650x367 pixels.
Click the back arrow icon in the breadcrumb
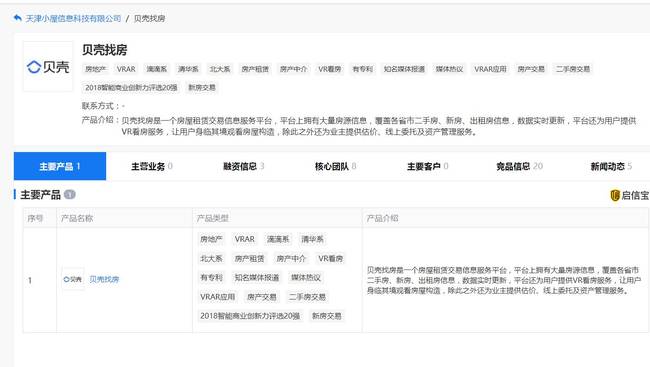(17, 18)
